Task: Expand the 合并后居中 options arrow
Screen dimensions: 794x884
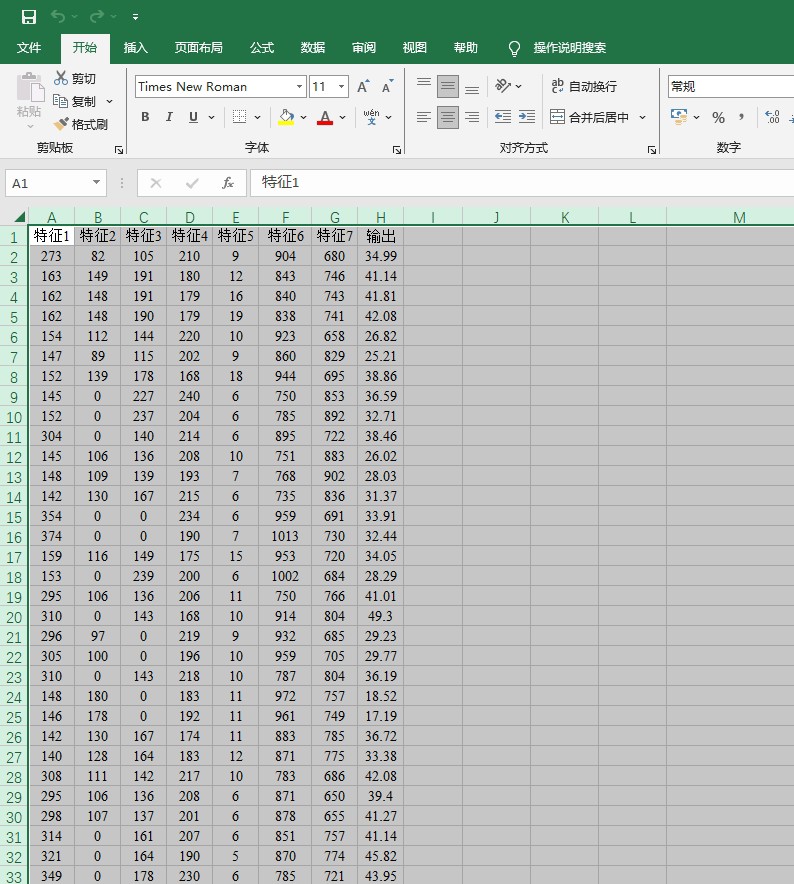Action: tap(642, 117)
